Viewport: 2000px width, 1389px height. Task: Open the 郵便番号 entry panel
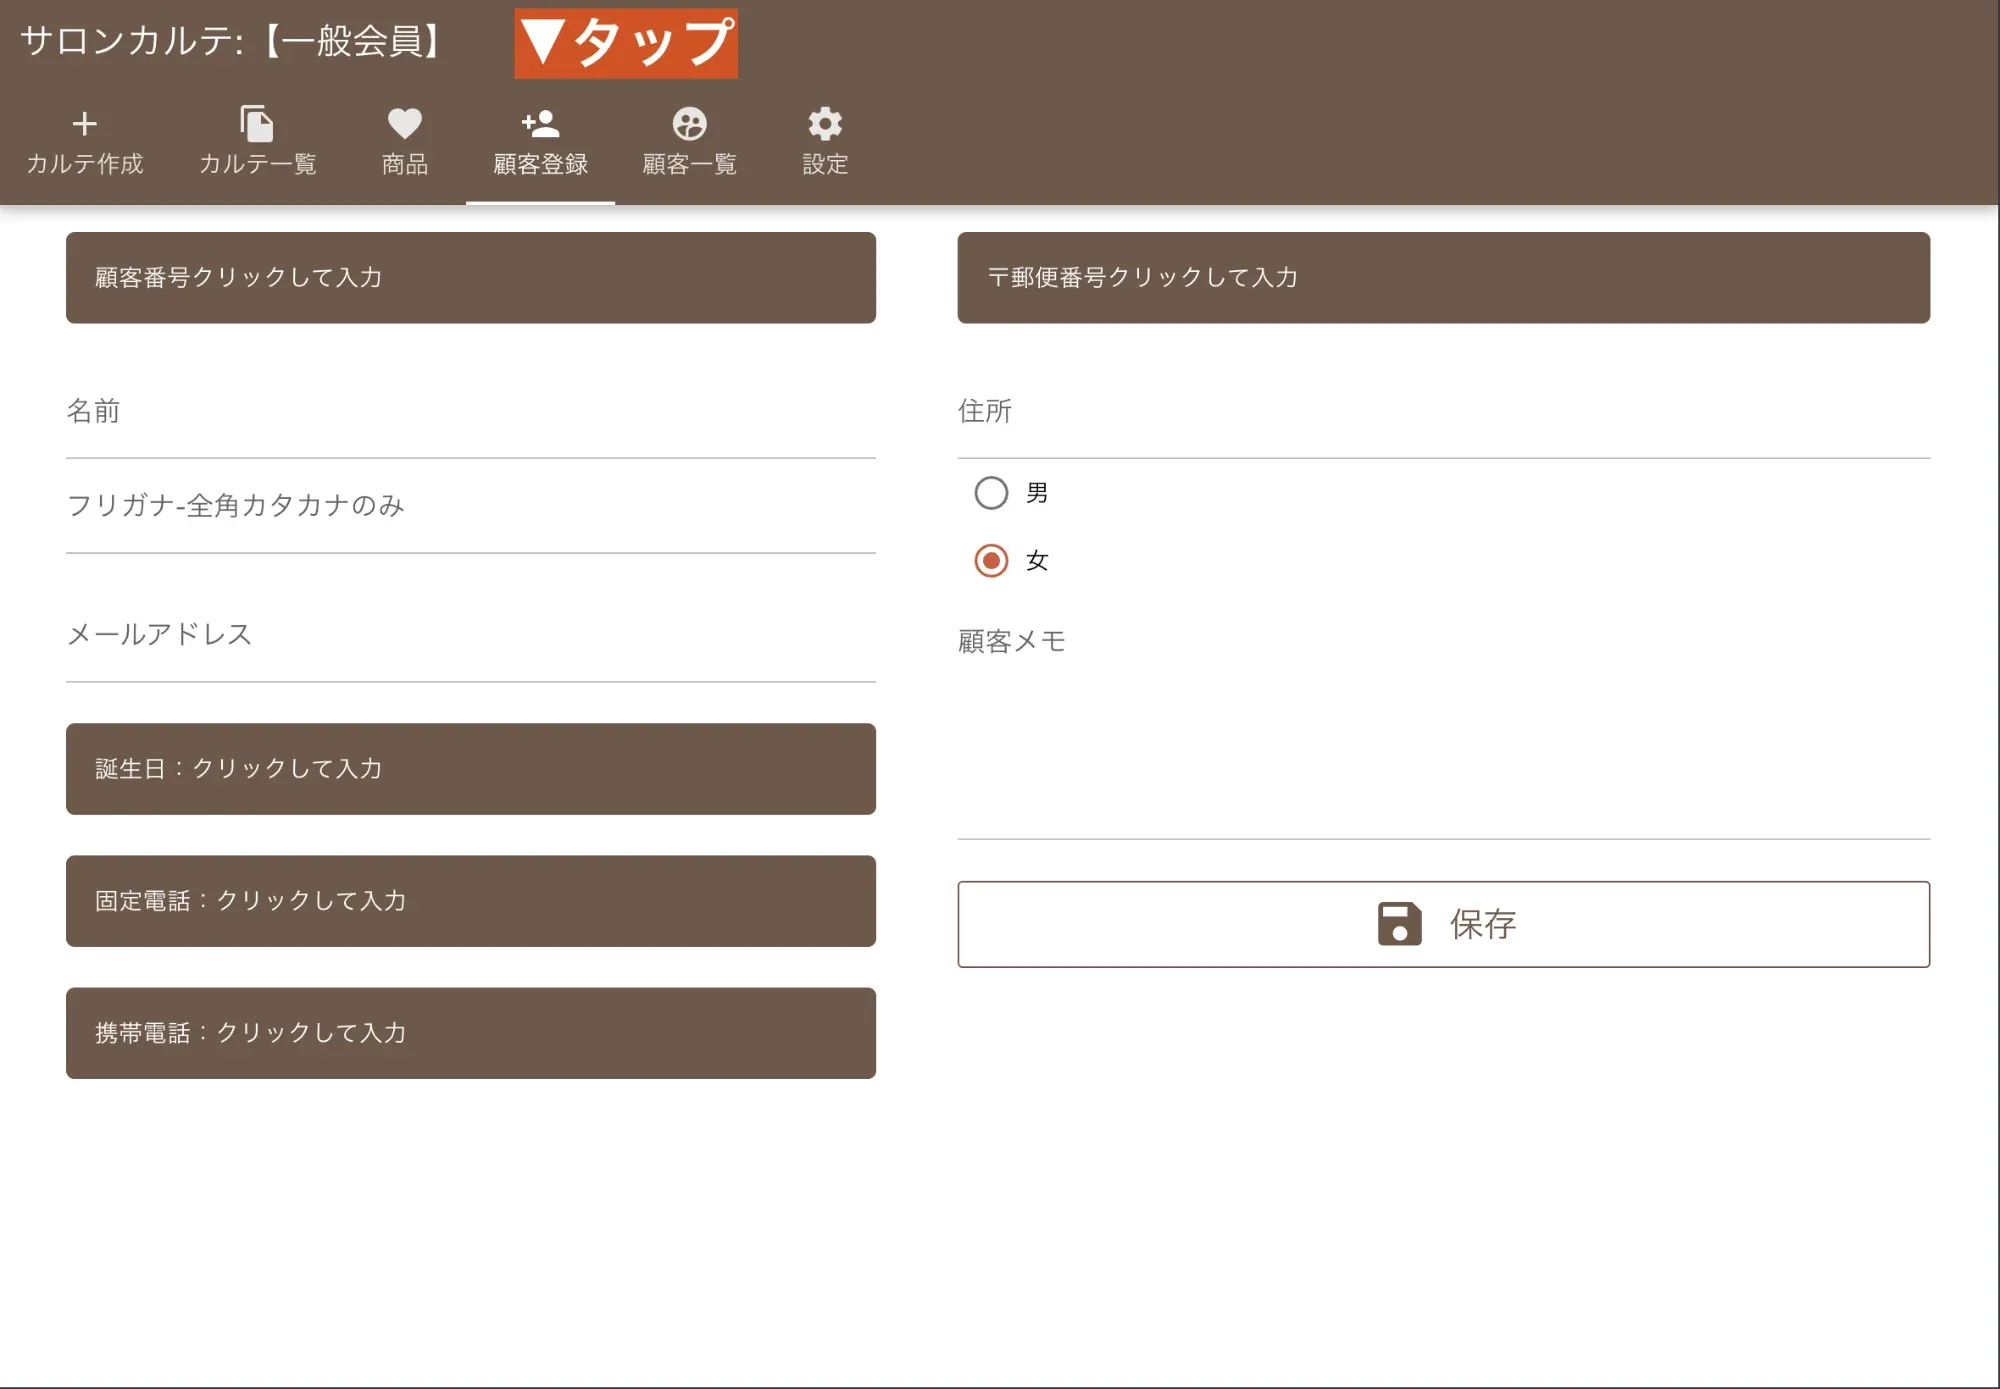point(1443,278)
